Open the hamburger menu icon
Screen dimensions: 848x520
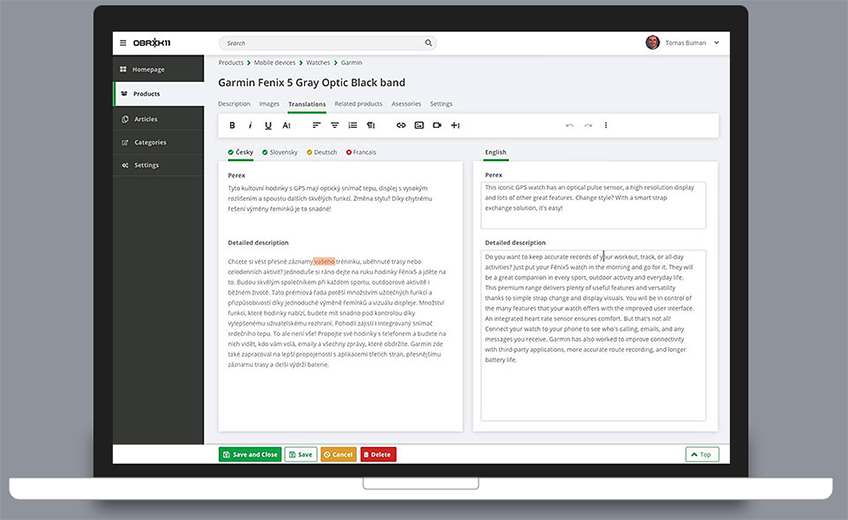coord(123,43)
